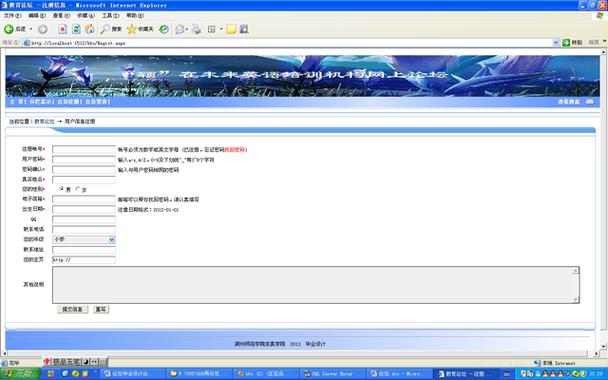
Task: Print the page using the printer icon
Action: [197, 29]
